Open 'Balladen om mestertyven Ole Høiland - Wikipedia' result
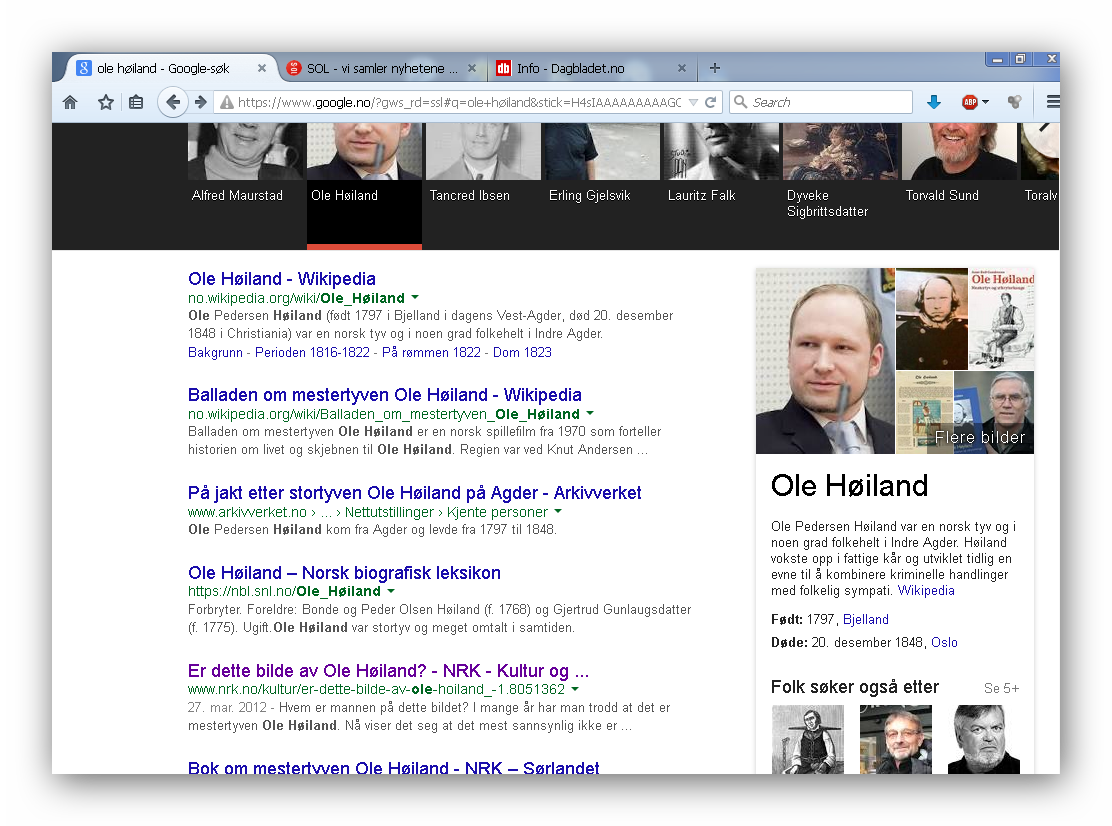Screen dimensions: 1112x826 point(384,394)
